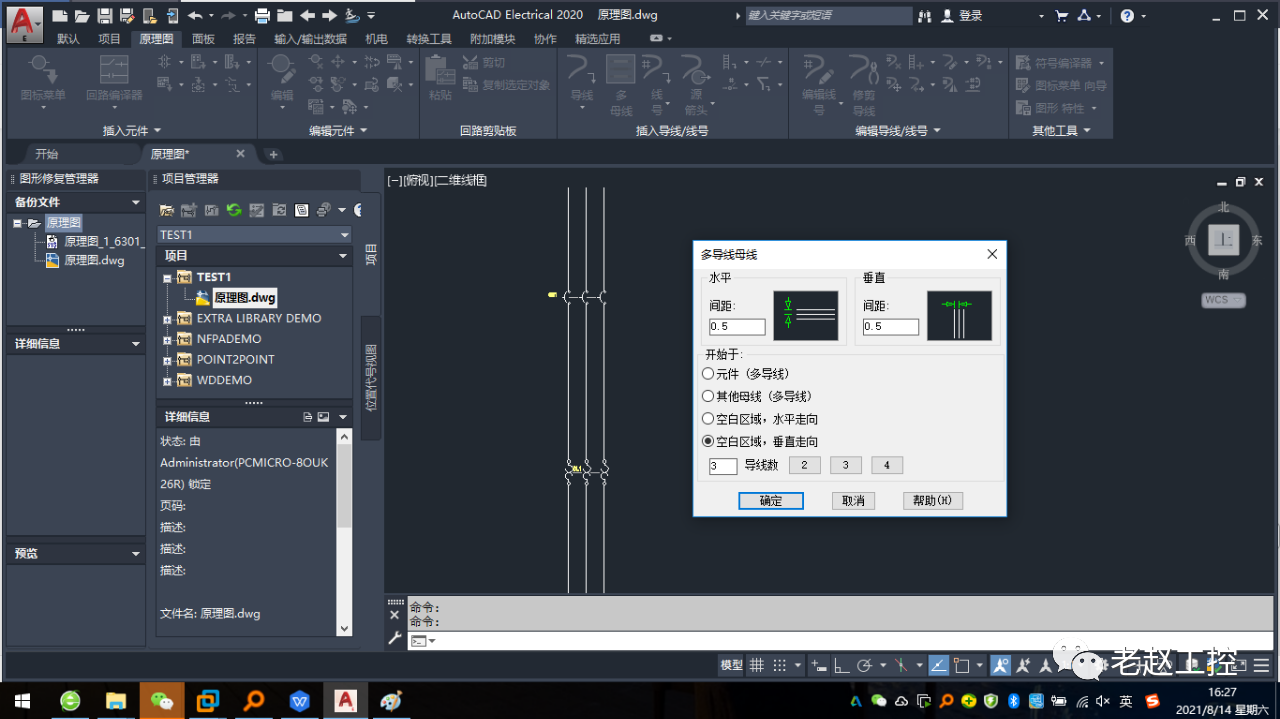
Task: Switch to the 默认 ribbon tab
Action: tap(68, 39)
